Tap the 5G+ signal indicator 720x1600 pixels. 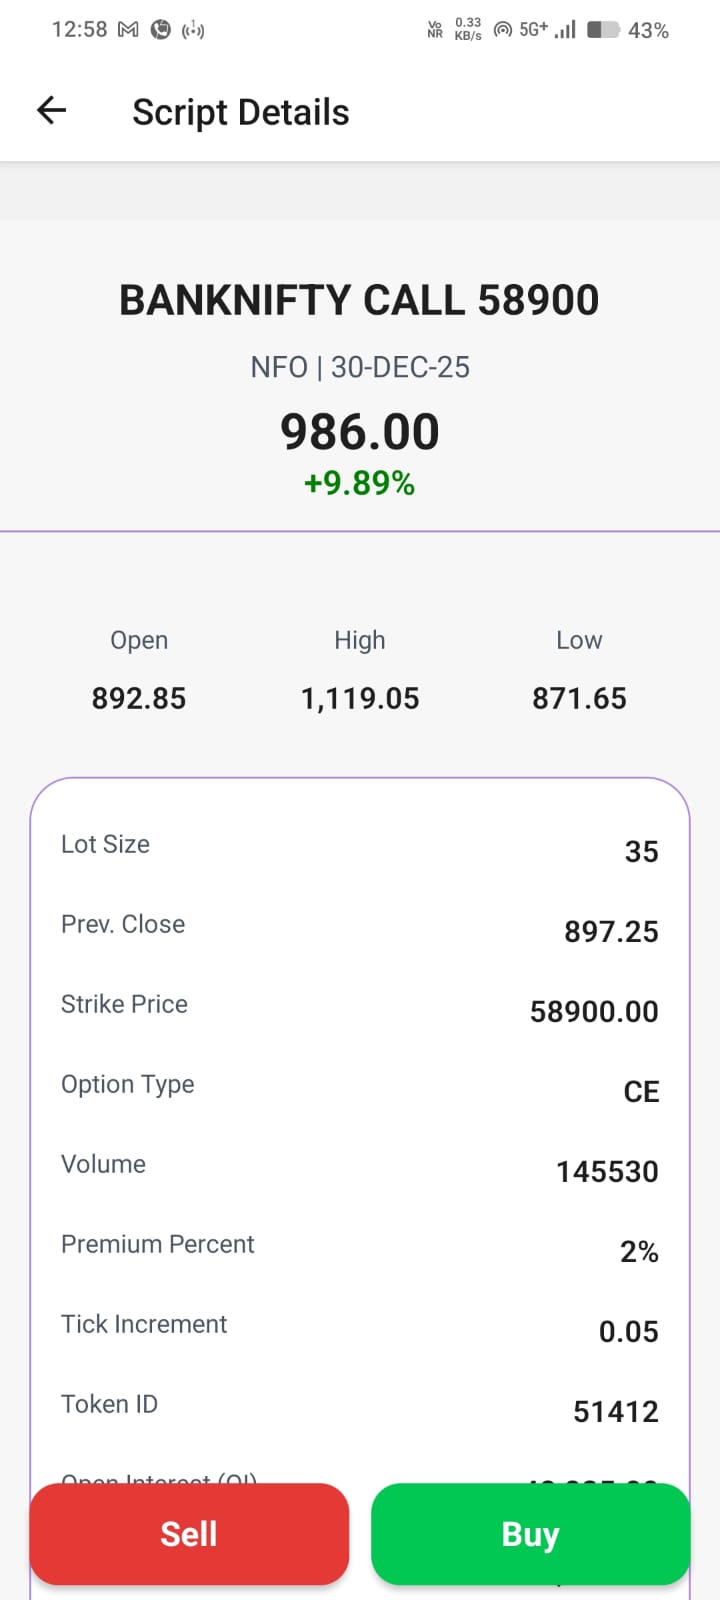pyautogui.click(x=534, y=30)
